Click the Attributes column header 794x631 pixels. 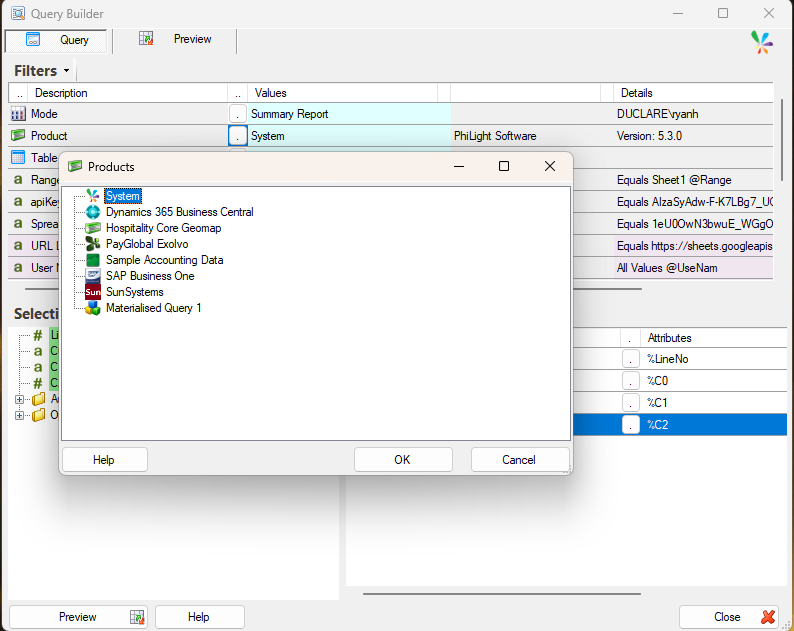[714, 338]
